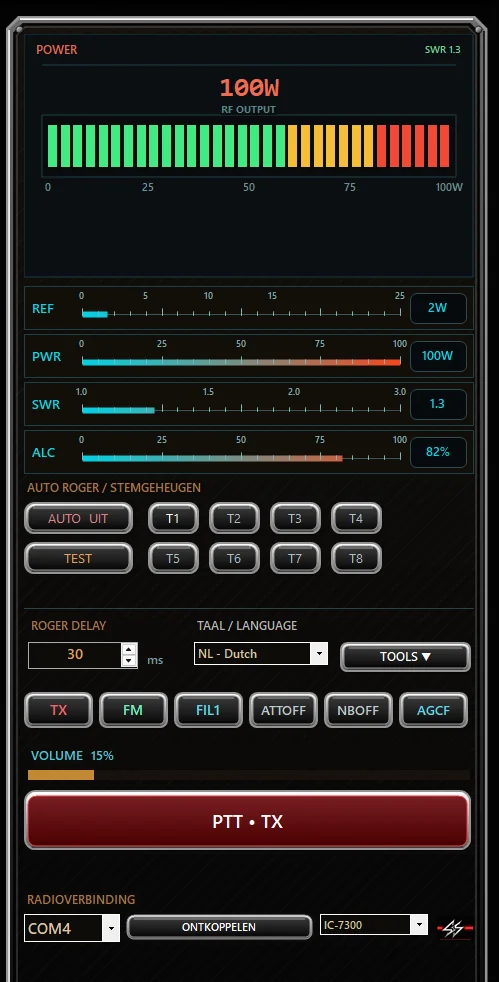Play voice memory T7
The width and height of the screenshot is (499, 982).
pyautogui.click(x=295, y=558)
